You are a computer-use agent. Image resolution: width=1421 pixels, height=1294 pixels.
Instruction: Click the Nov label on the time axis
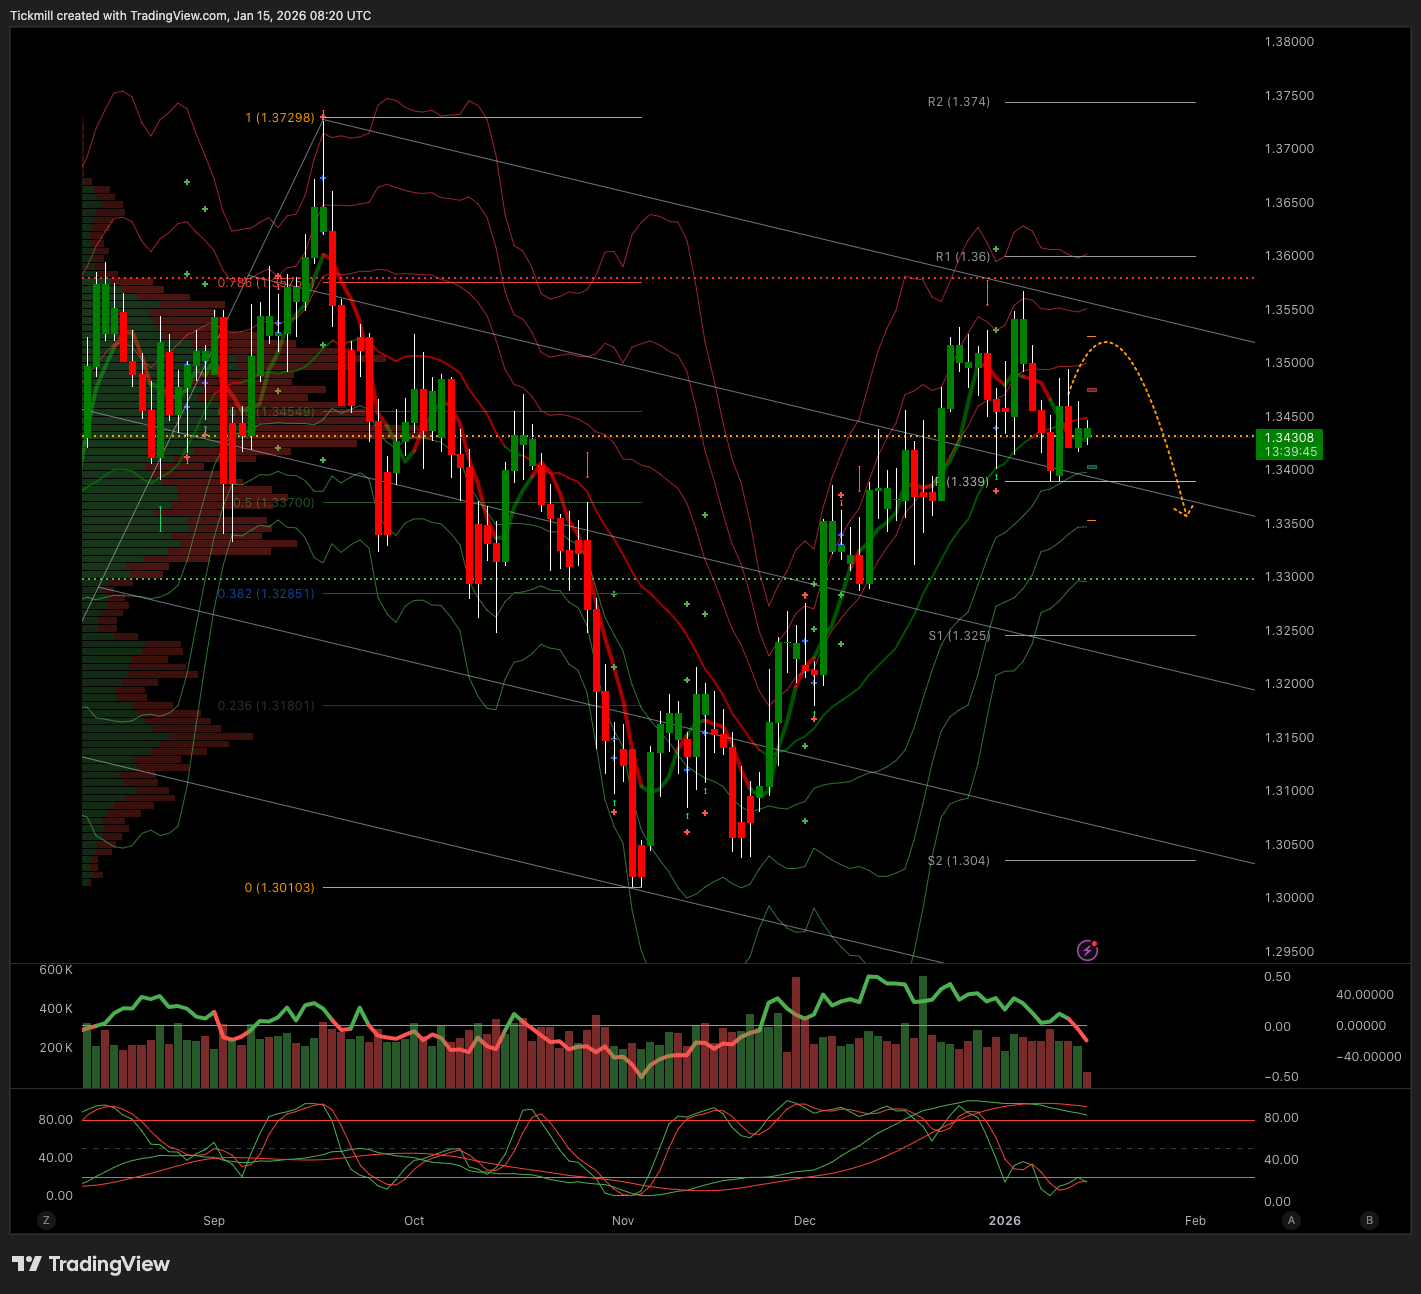click(622, 1221)
